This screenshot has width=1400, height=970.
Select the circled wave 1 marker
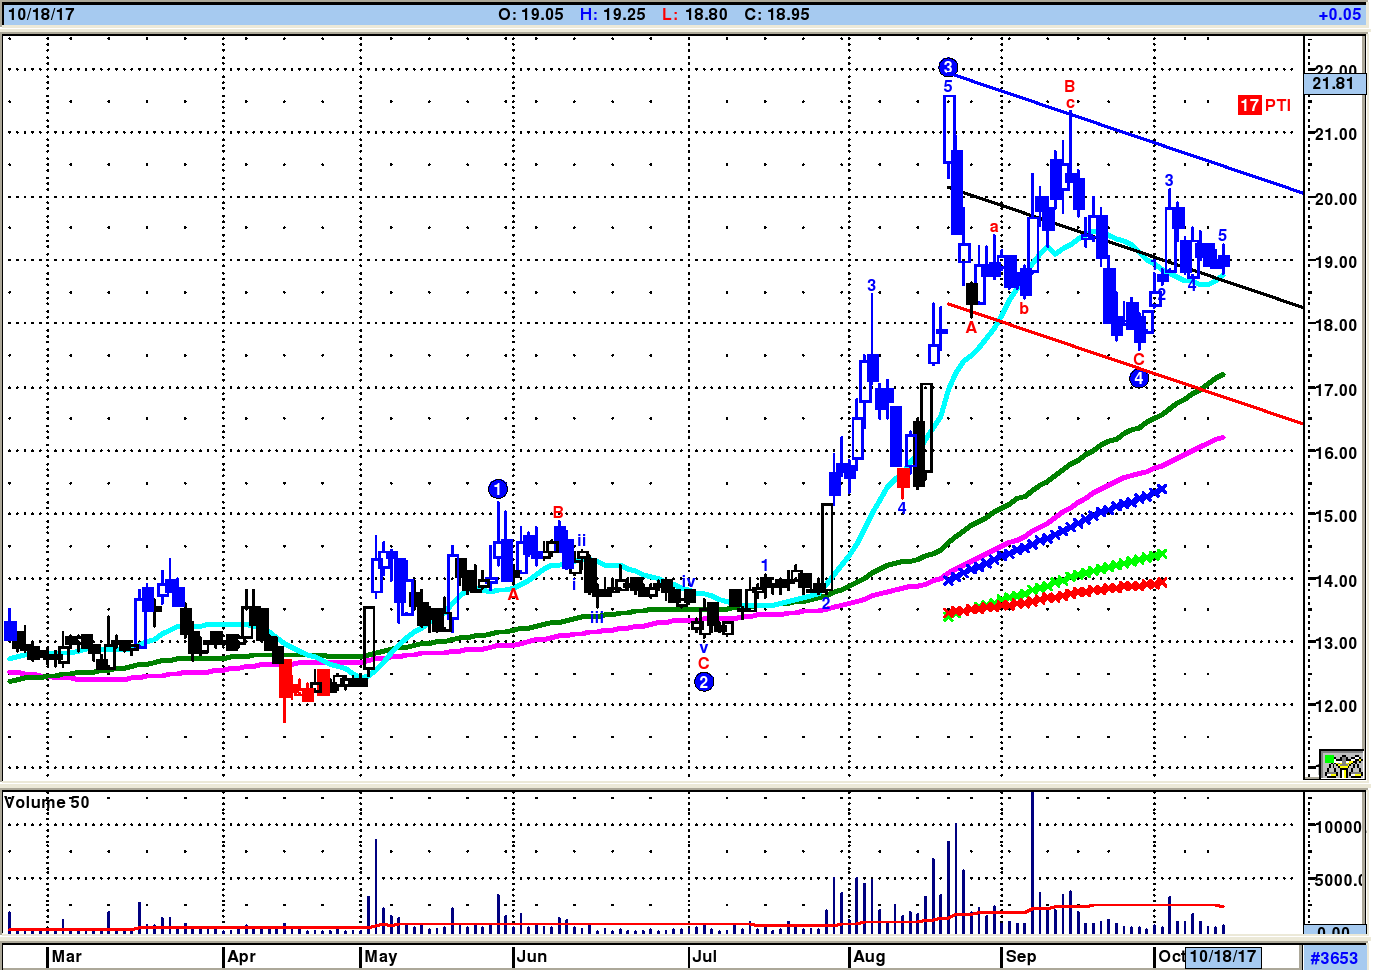[x=498, y=489]
